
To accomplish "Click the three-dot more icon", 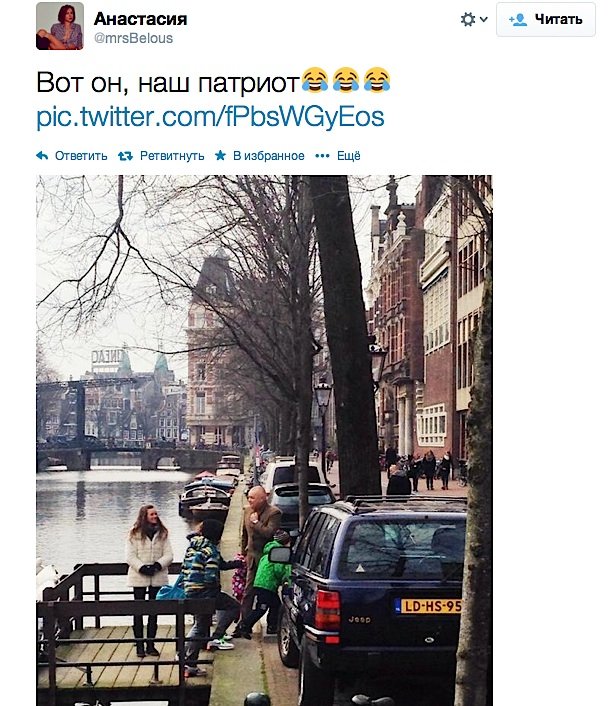I will click(x=322, y=156).
